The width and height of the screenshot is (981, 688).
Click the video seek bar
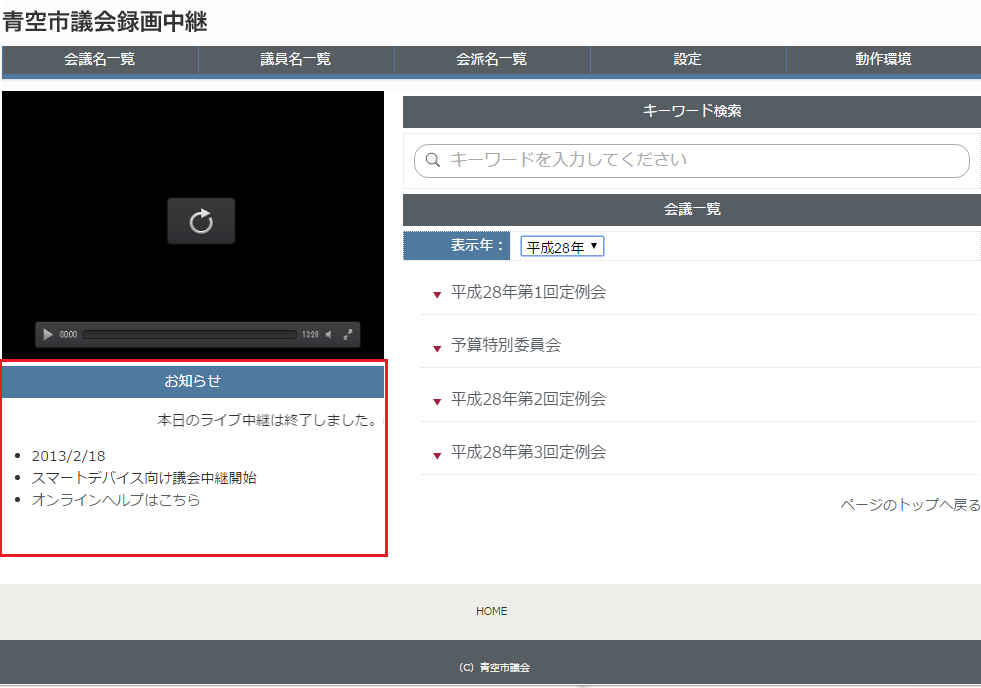point(190,335)
